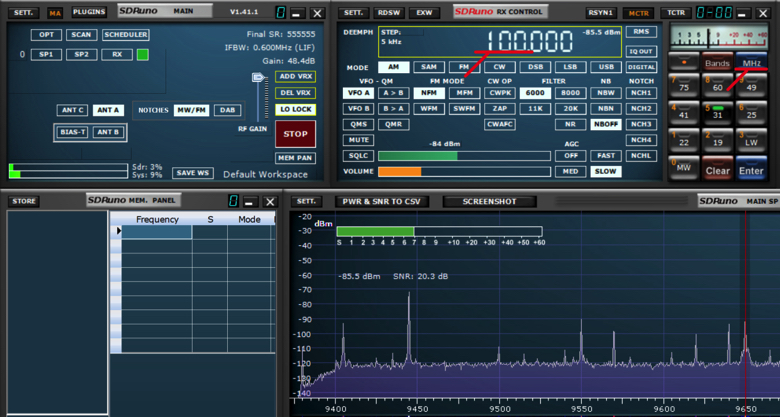Switch to FM mode
The image size is (780, 417).
click(464, 67)
